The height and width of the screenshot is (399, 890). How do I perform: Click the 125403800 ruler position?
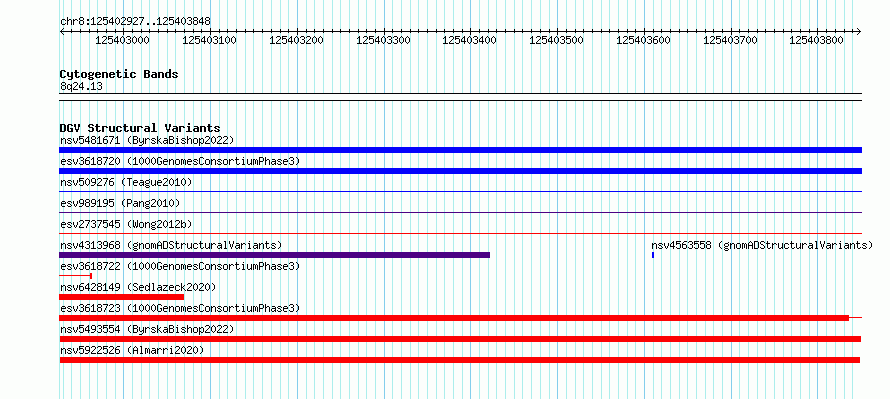point(817,40)
